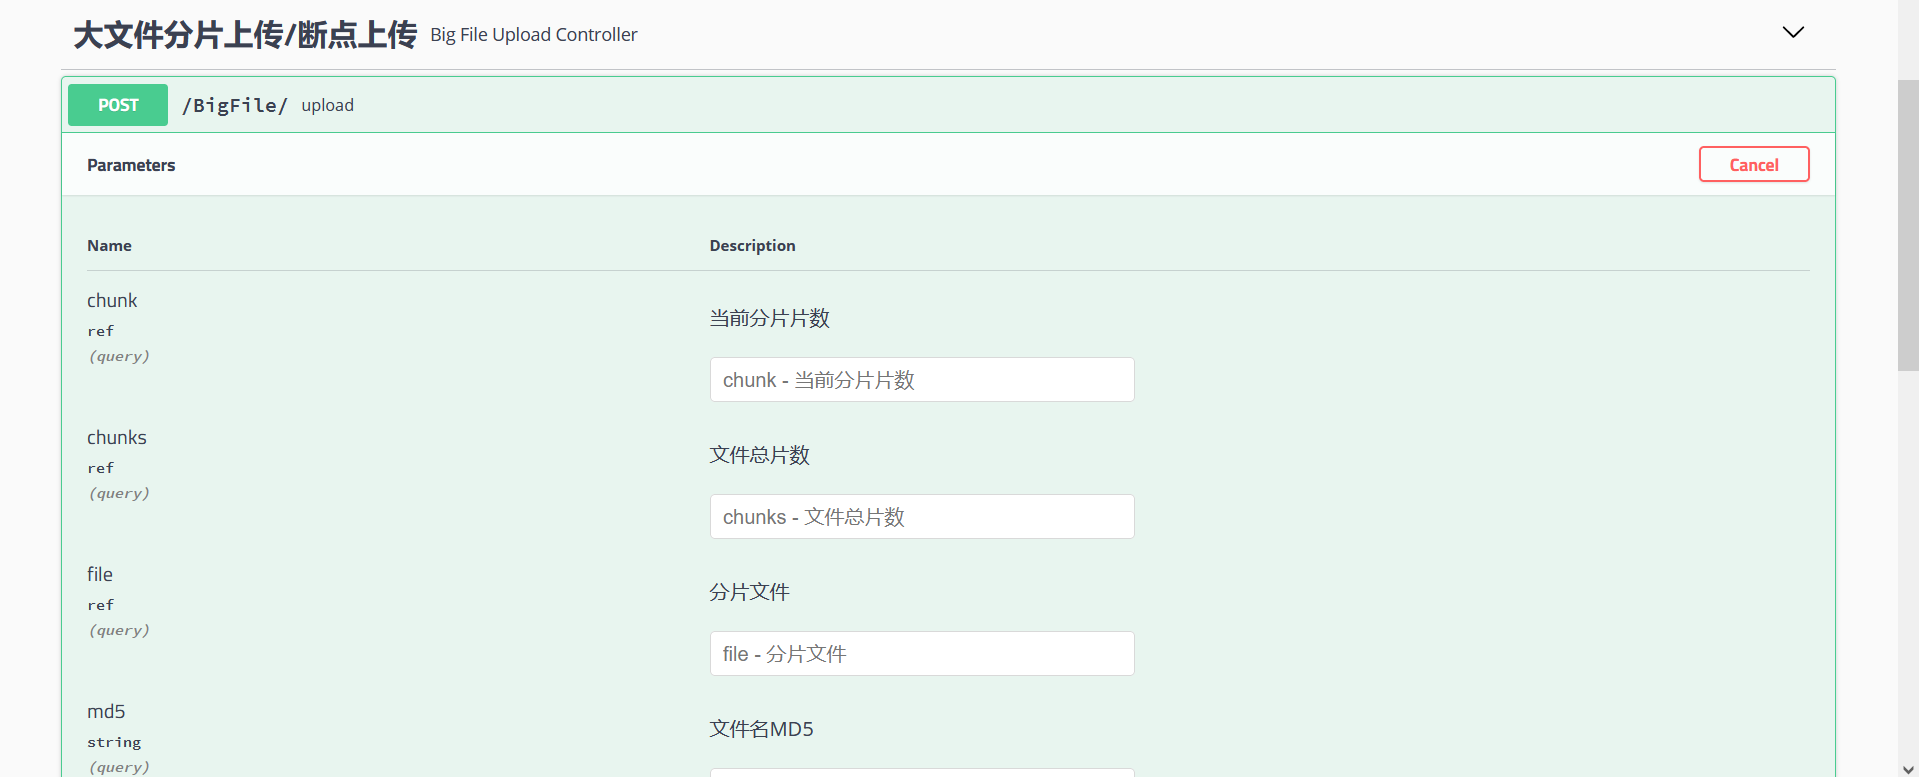Collapse the Big File Upload Controller section chevron
1919x777 pixels.
coord(1793,32)
